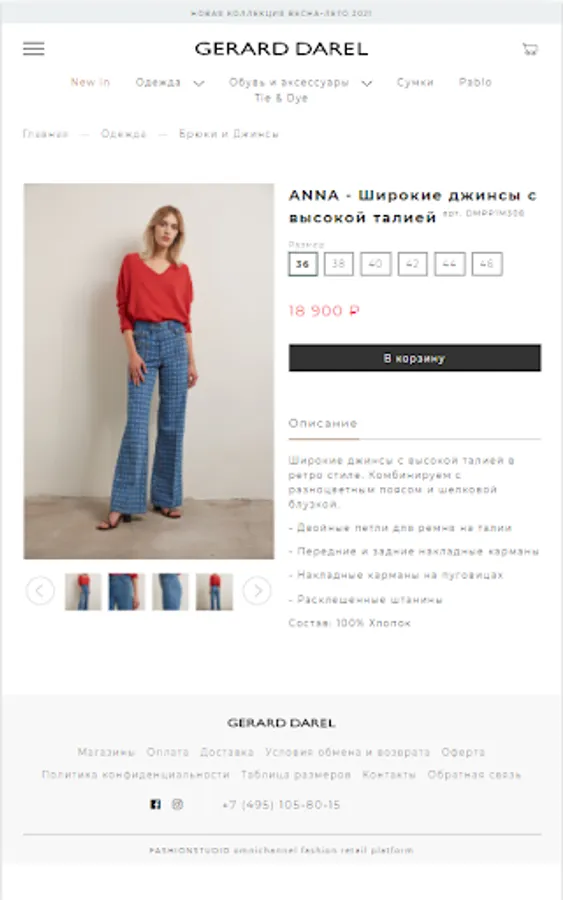Open the Сумки menu item
563x900 pixels.
[x=415, y=82]
